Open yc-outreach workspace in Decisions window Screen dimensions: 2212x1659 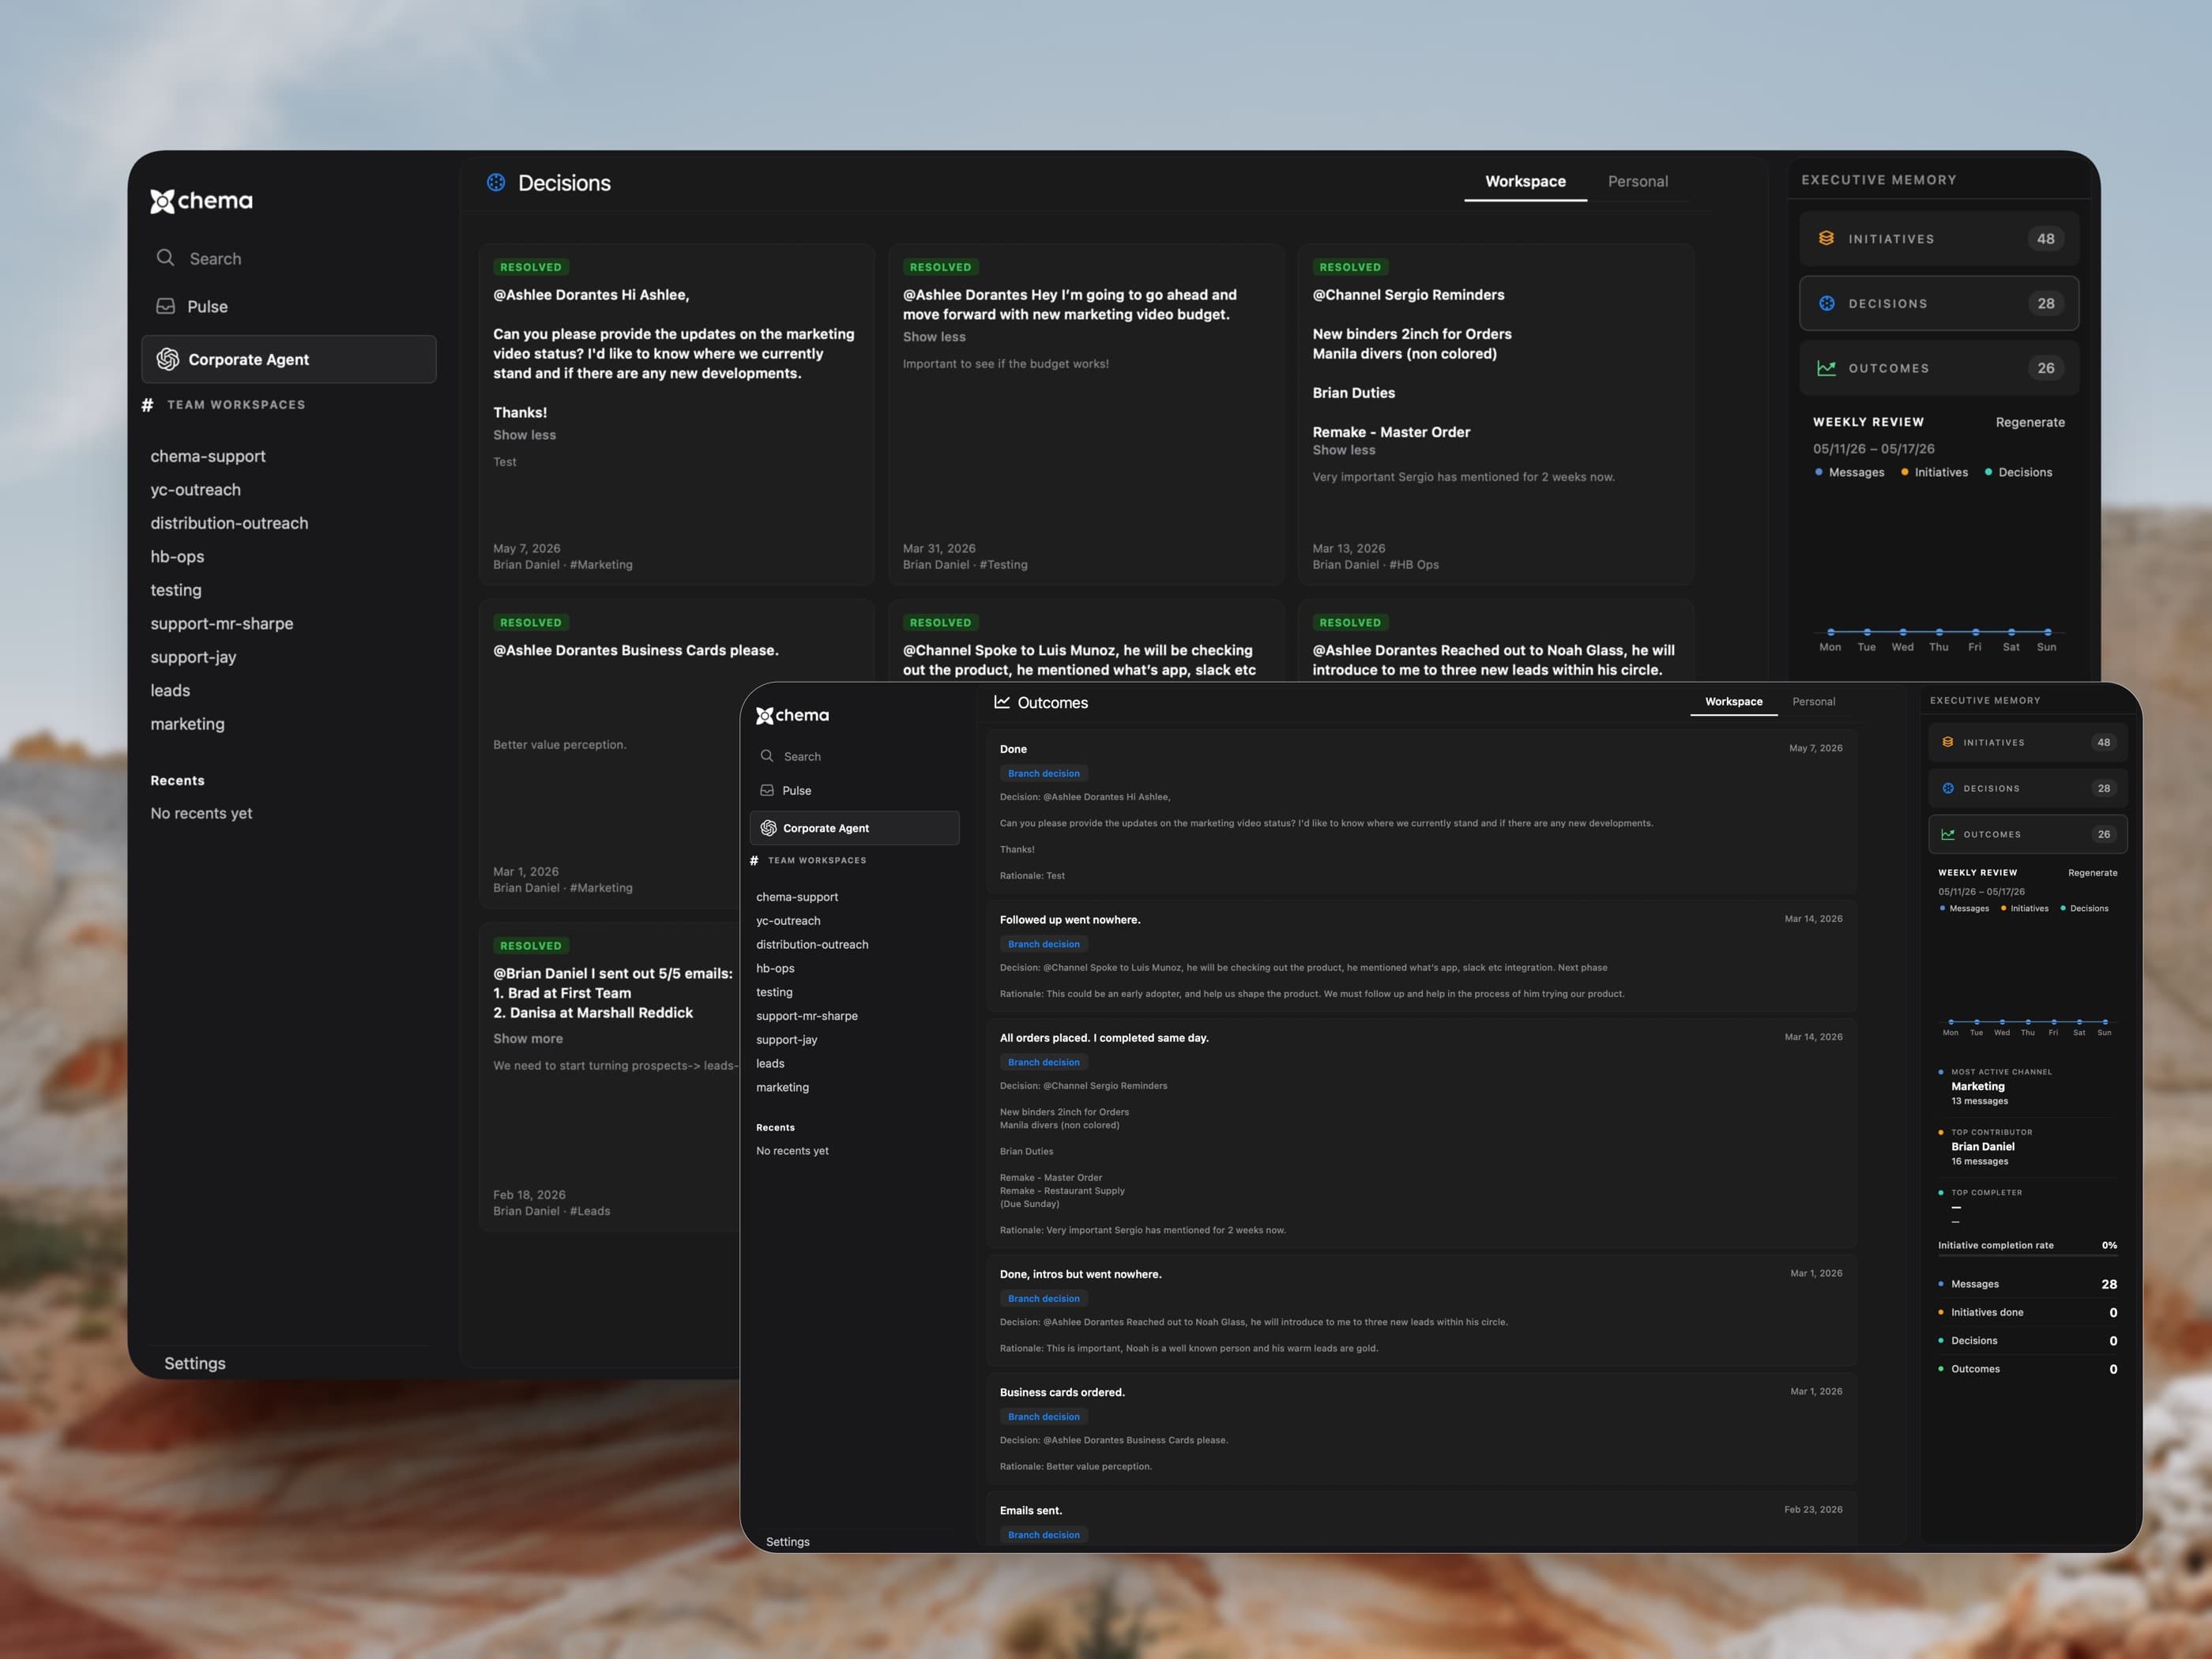tap(196, 490)
